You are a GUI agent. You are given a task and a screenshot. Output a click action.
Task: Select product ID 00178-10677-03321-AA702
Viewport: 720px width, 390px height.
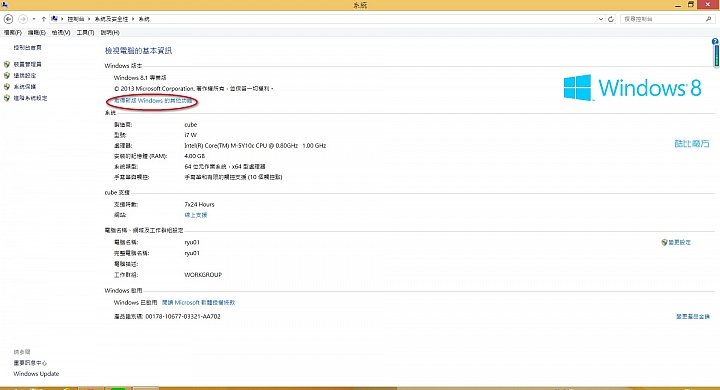pos(183,317)
